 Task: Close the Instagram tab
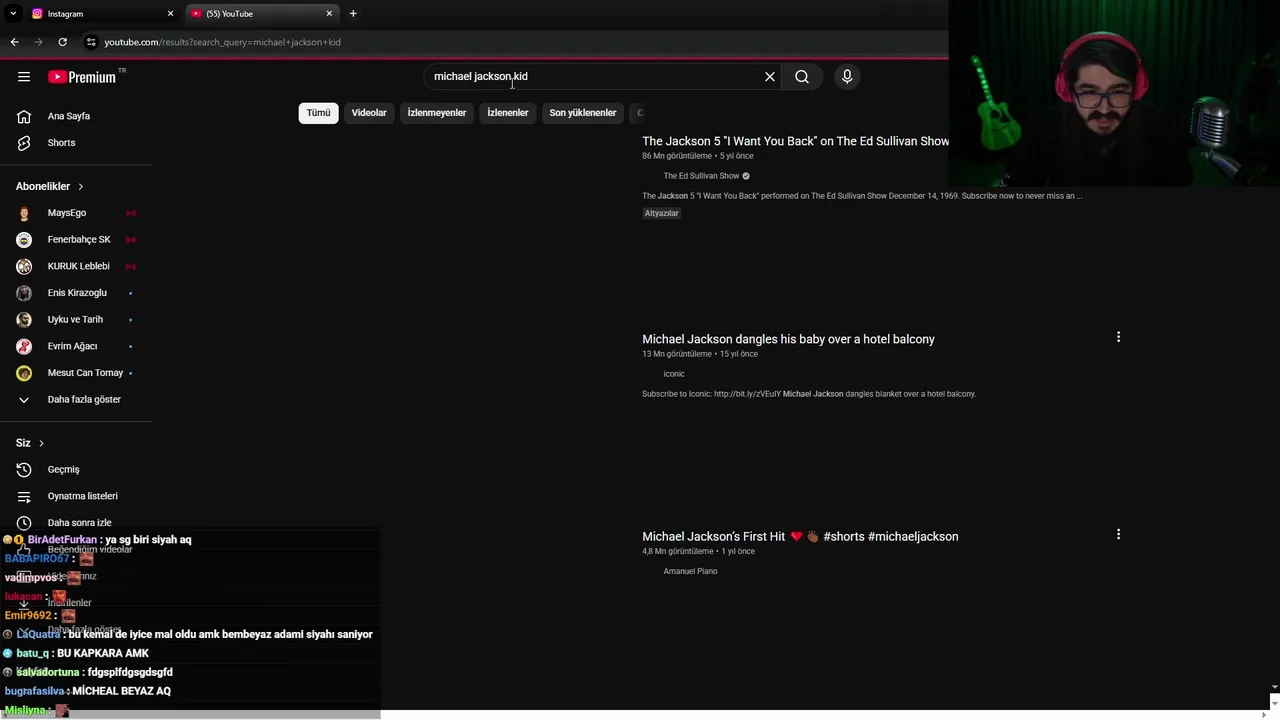pos(170,14)
